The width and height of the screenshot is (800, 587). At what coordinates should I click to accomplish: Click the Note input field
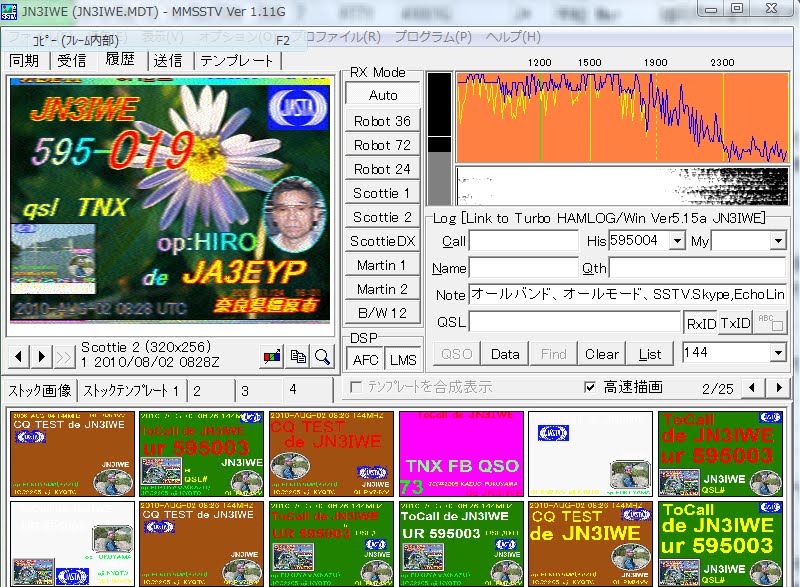coord(628,294)
